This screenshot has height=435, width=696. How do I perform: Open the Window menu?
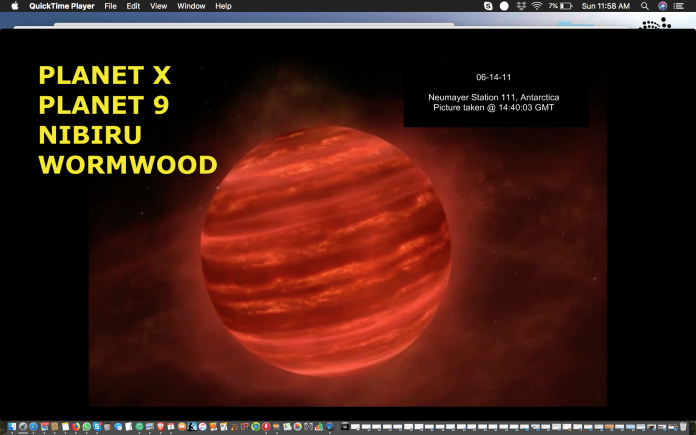[x=191, y=6]
